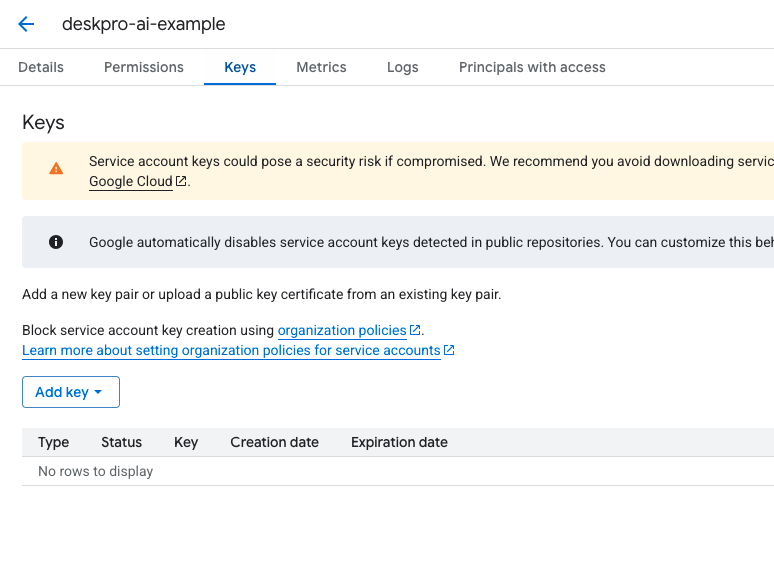
Task: Click external link icon beside Google Cloud
Action: coord(181,182)
